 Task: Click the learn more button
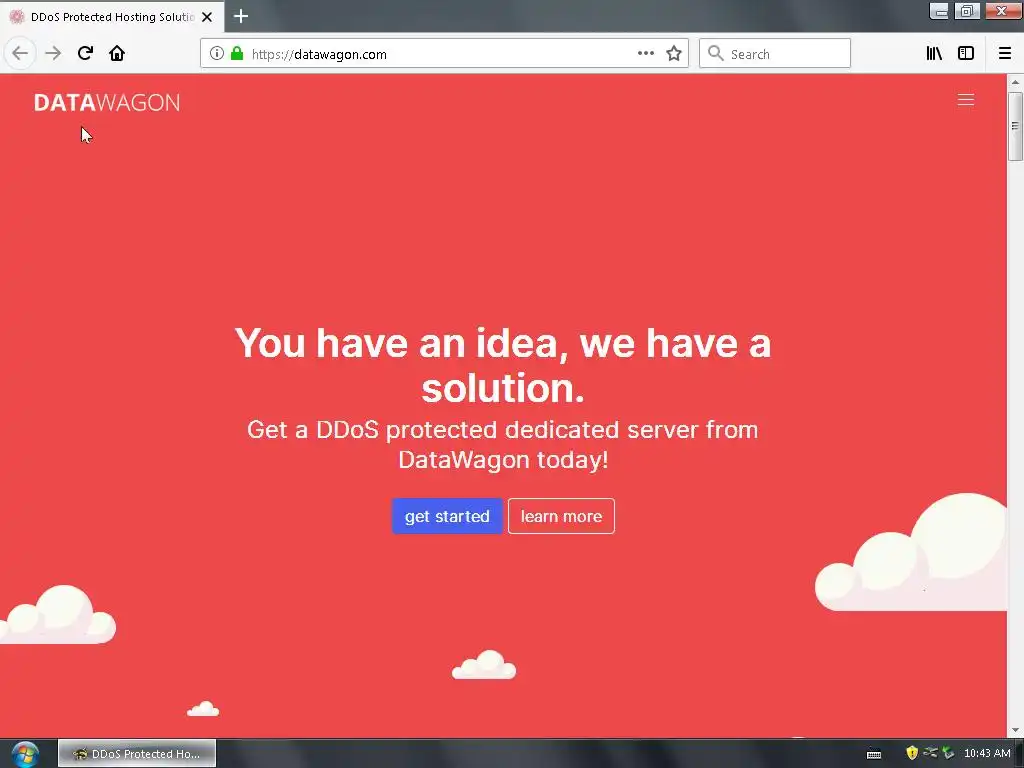click(561, 516)
